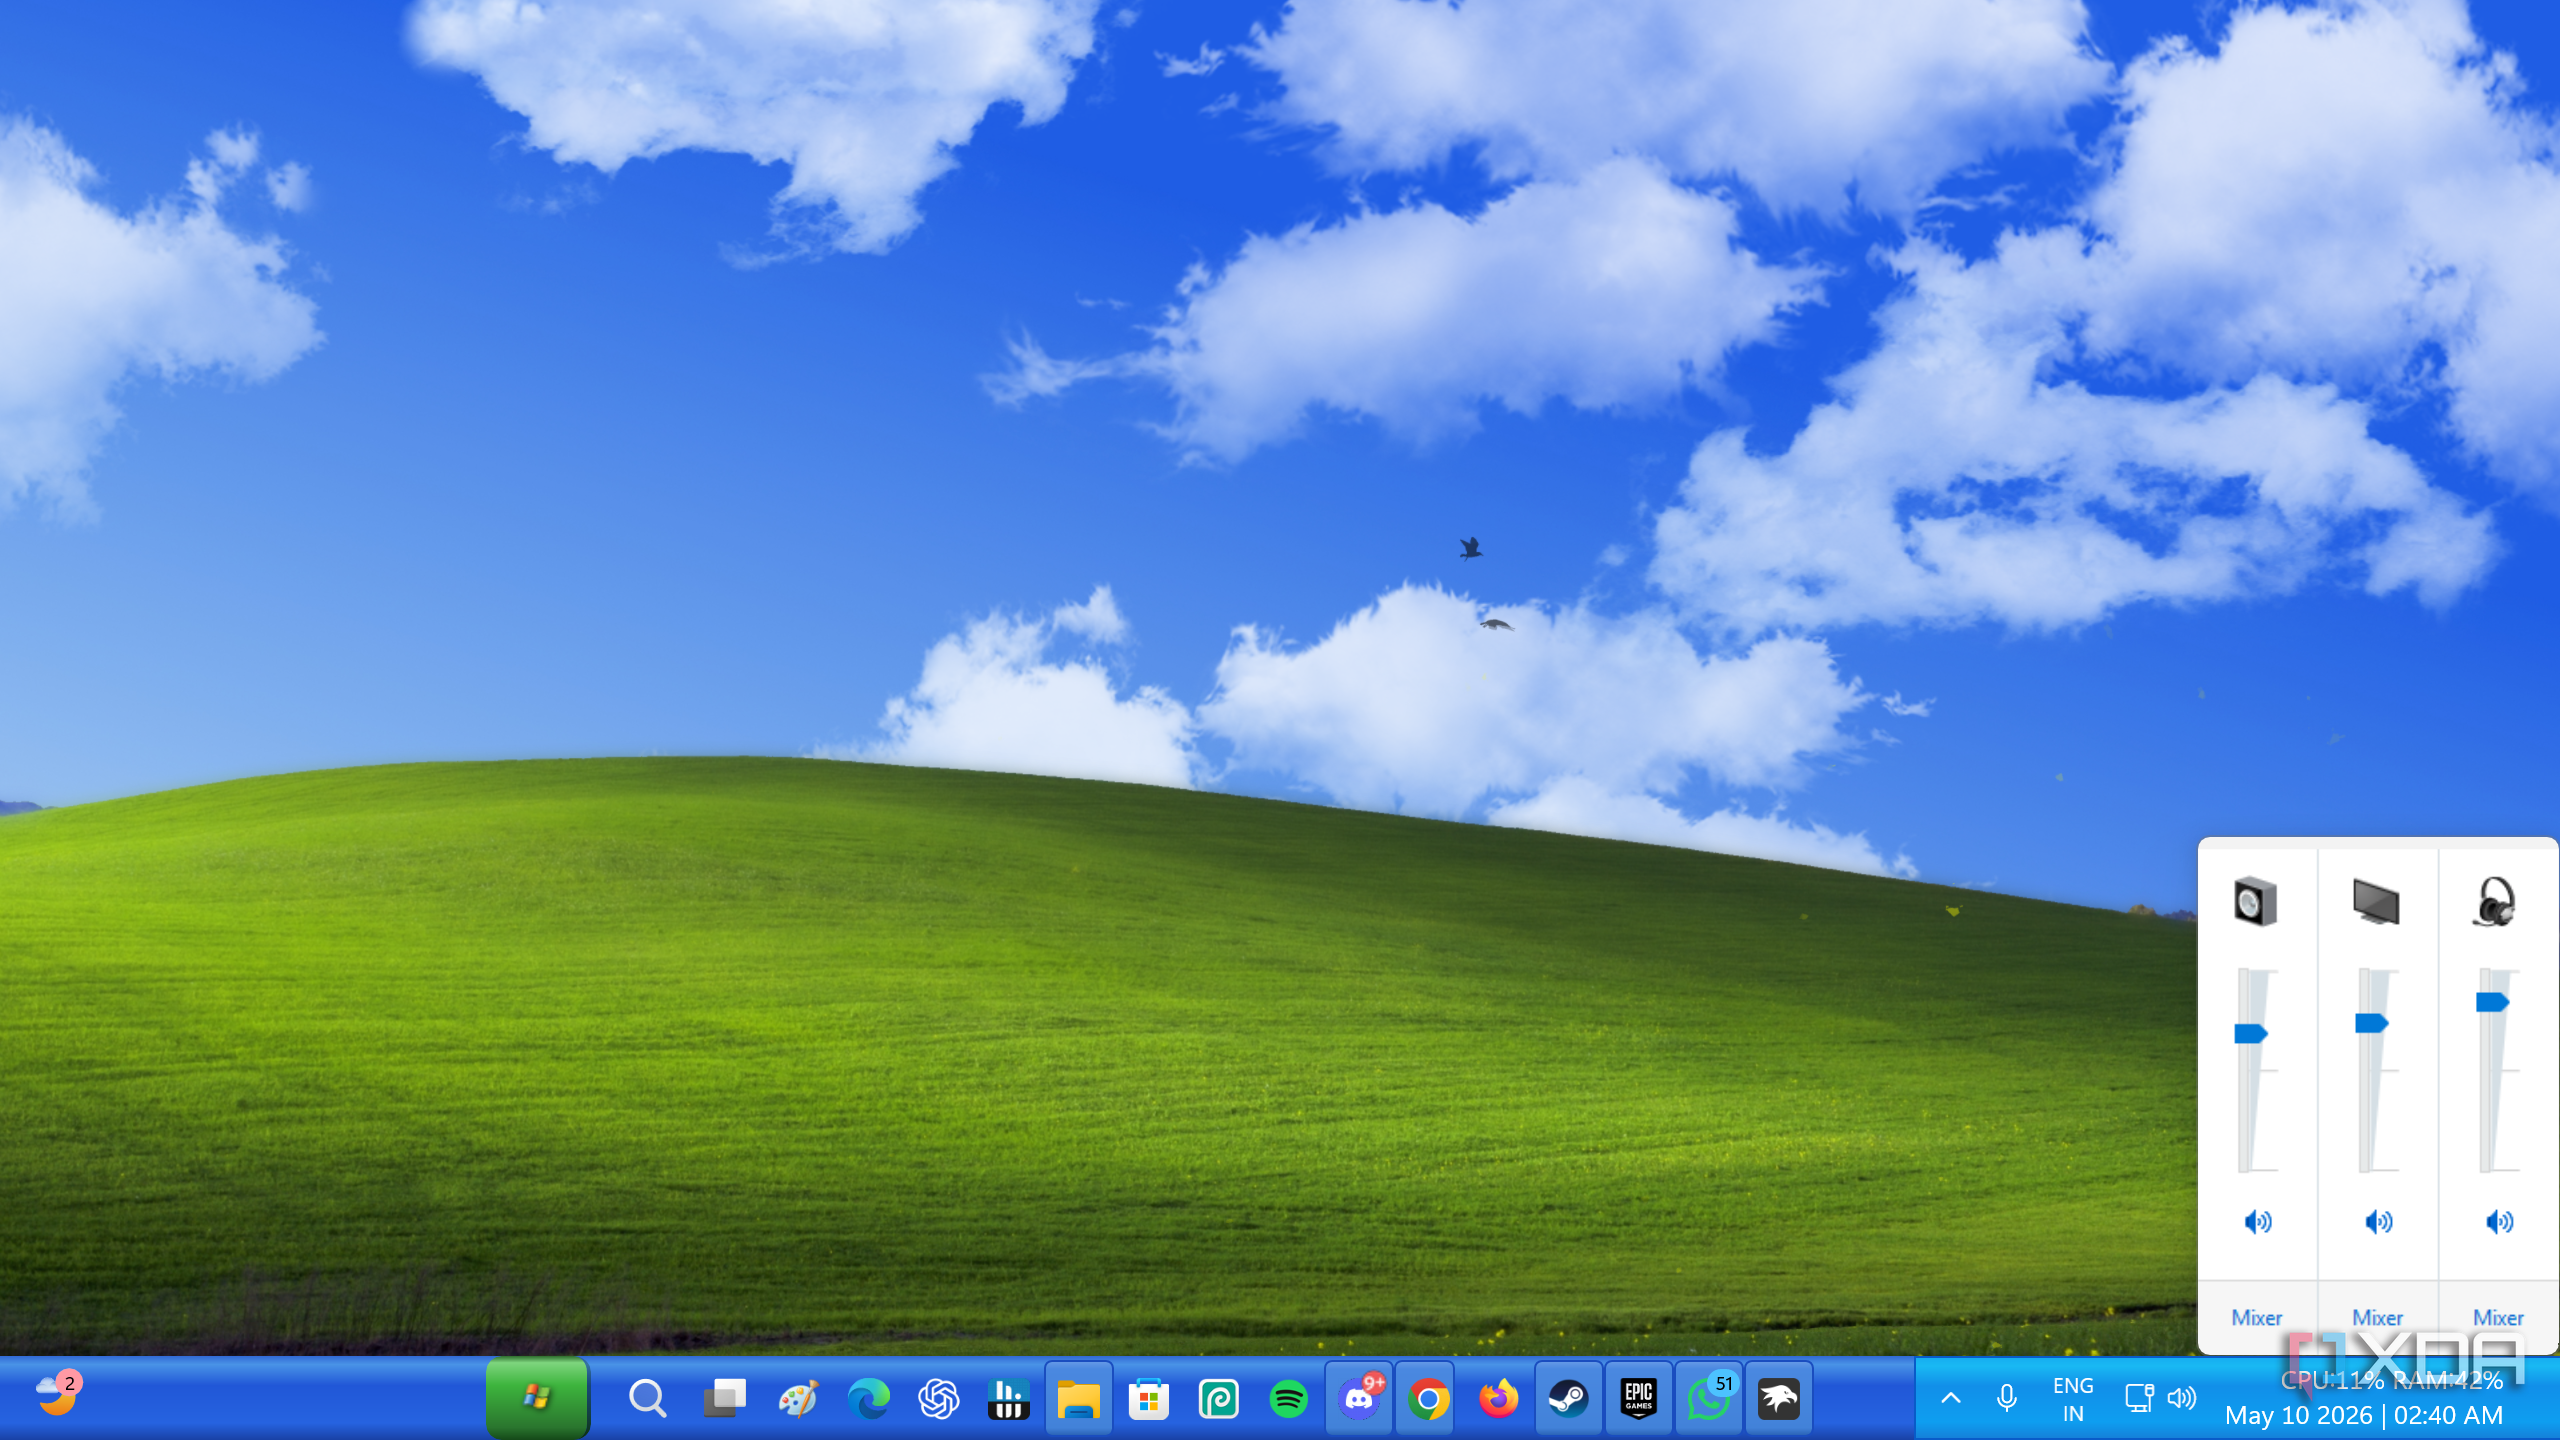Open File Explorer from taskbar

coord(1078,1398)
